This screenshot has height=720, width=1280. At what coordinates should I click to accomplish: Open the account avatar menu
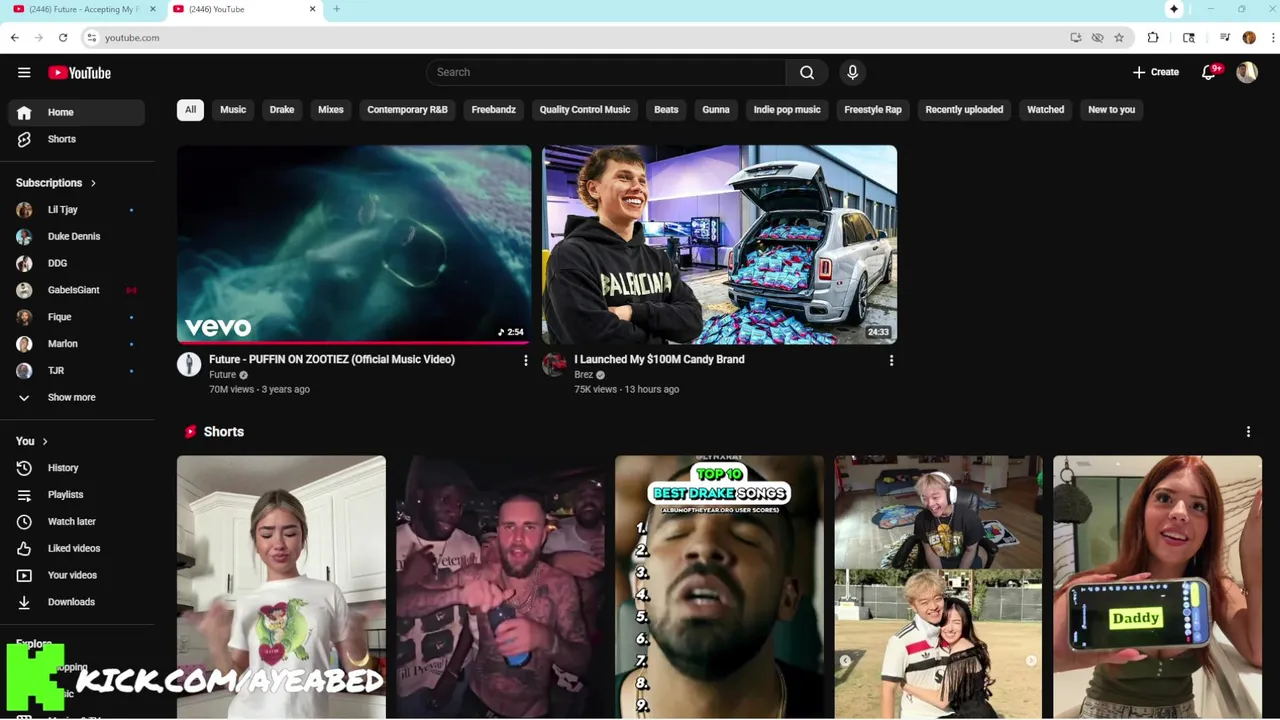[1247, 72]
